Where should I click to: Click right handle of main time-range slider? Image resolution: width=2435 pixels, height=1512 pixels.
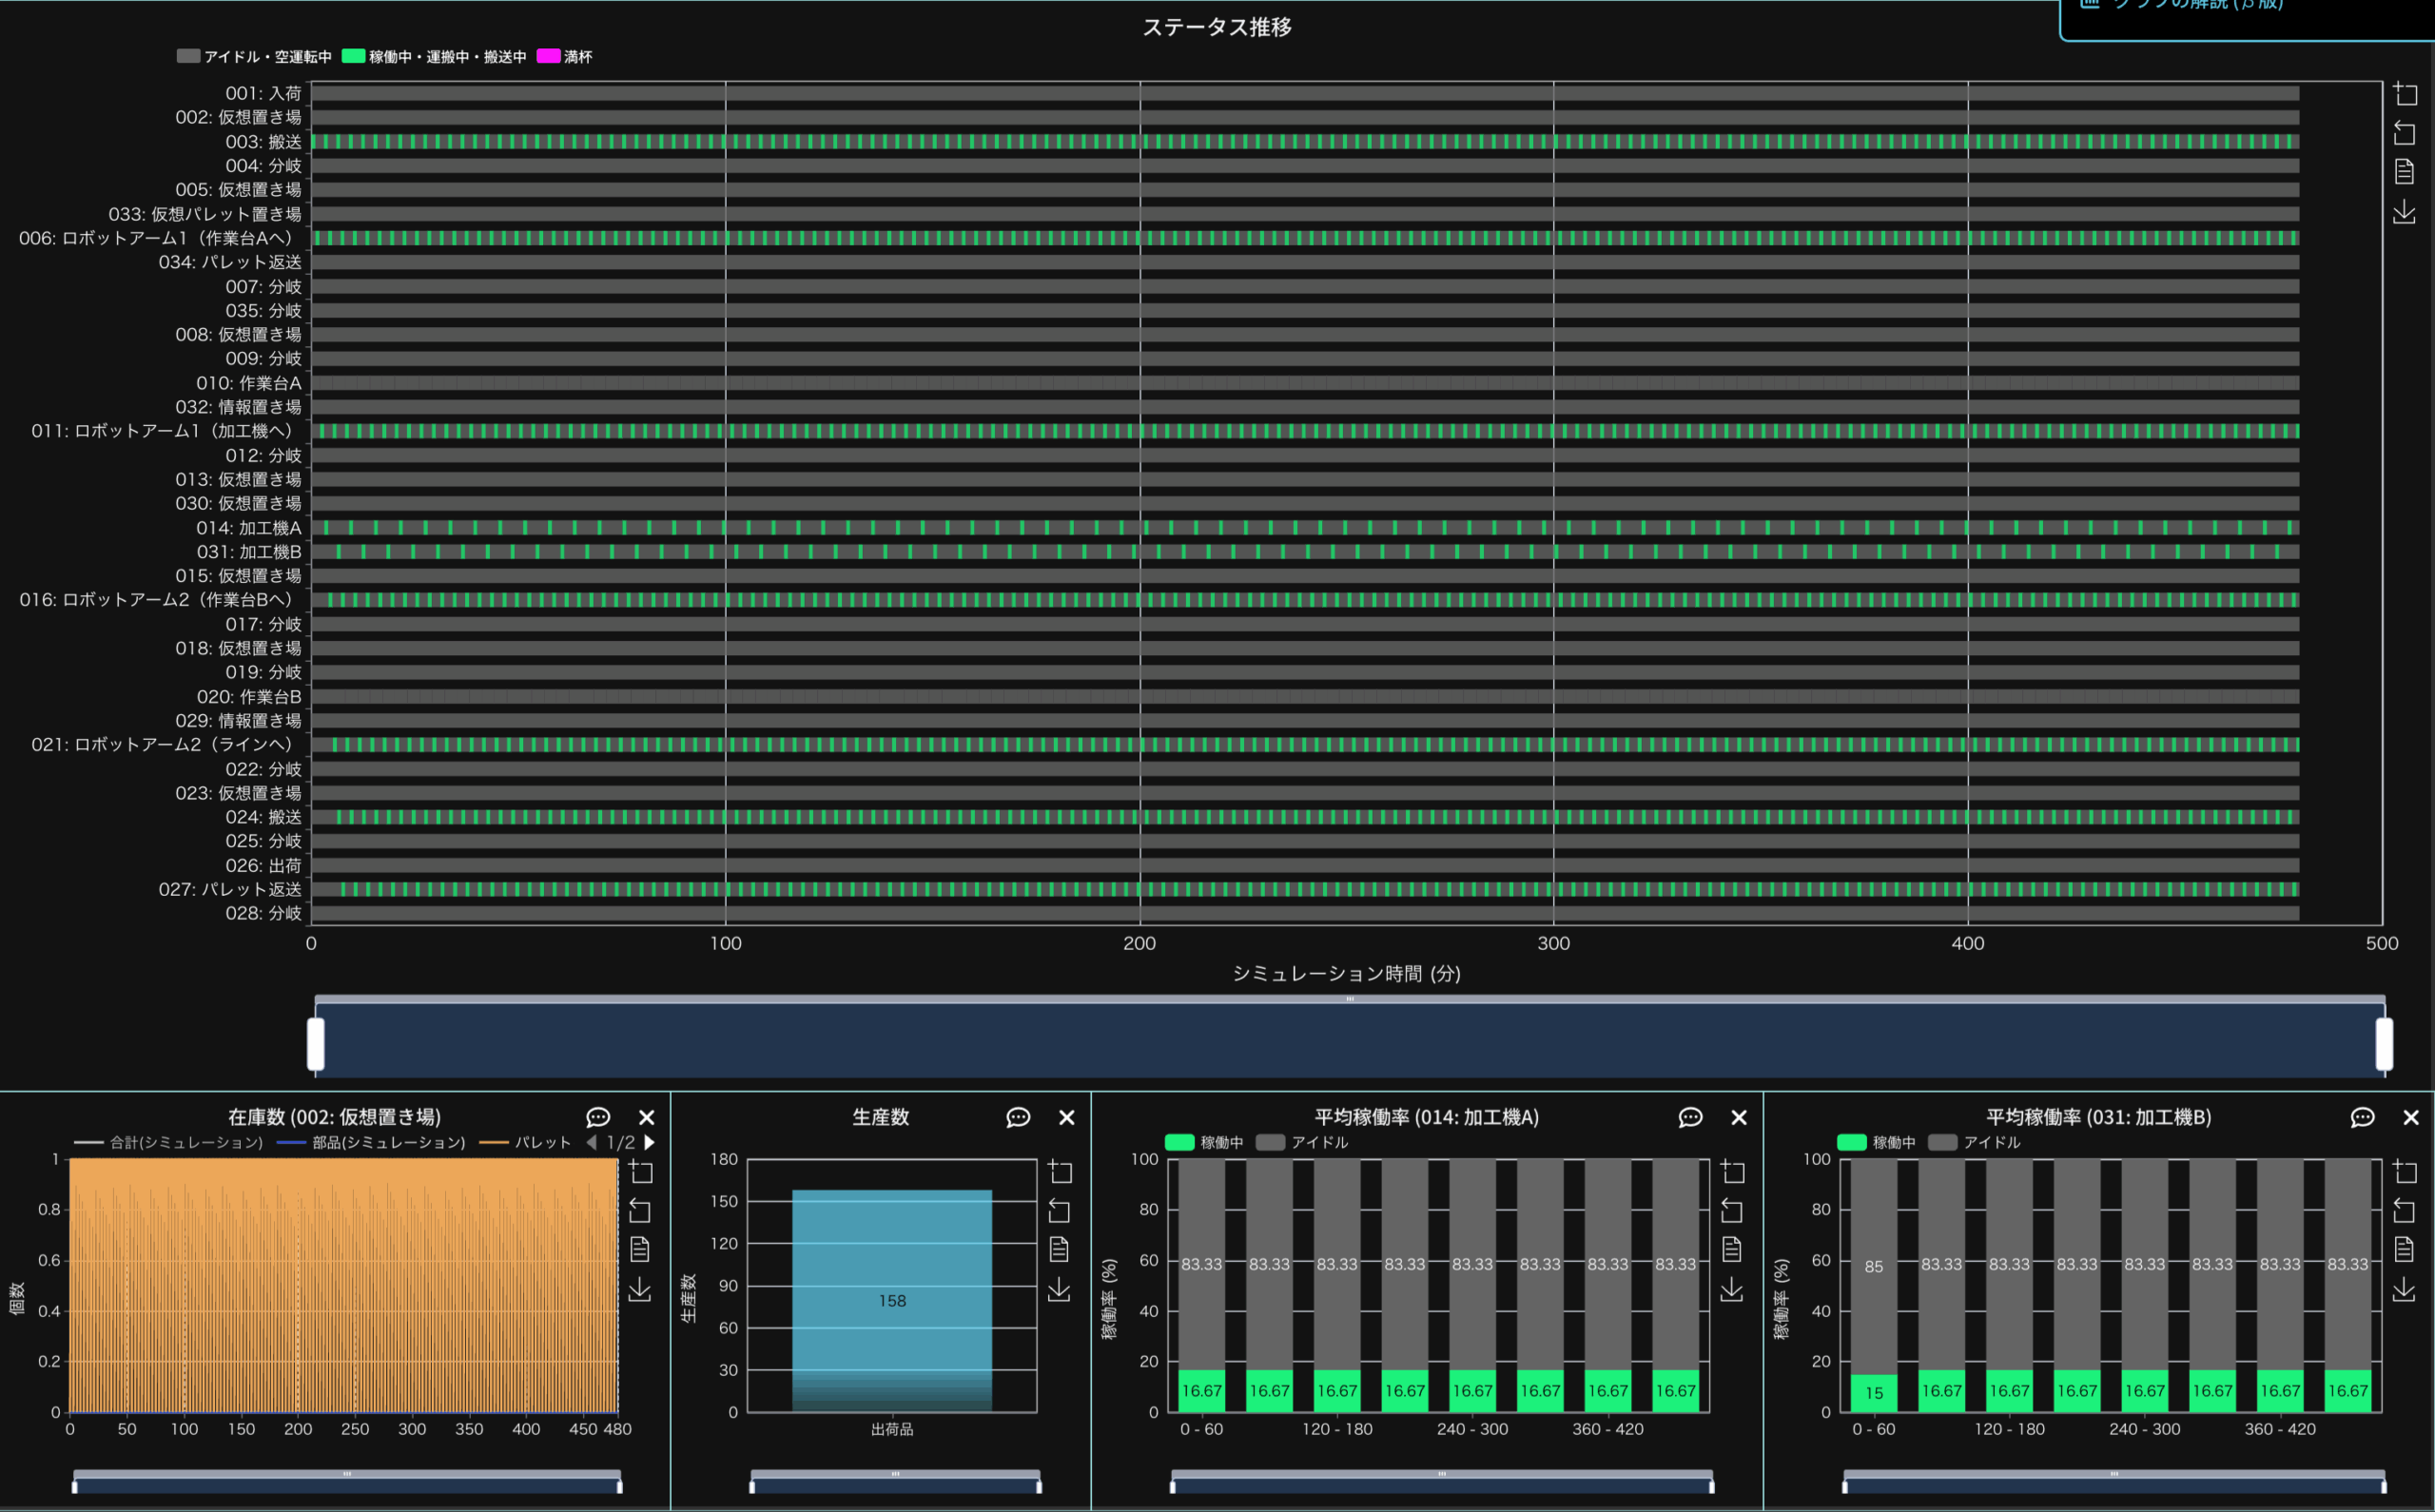coord(2384,1043)
